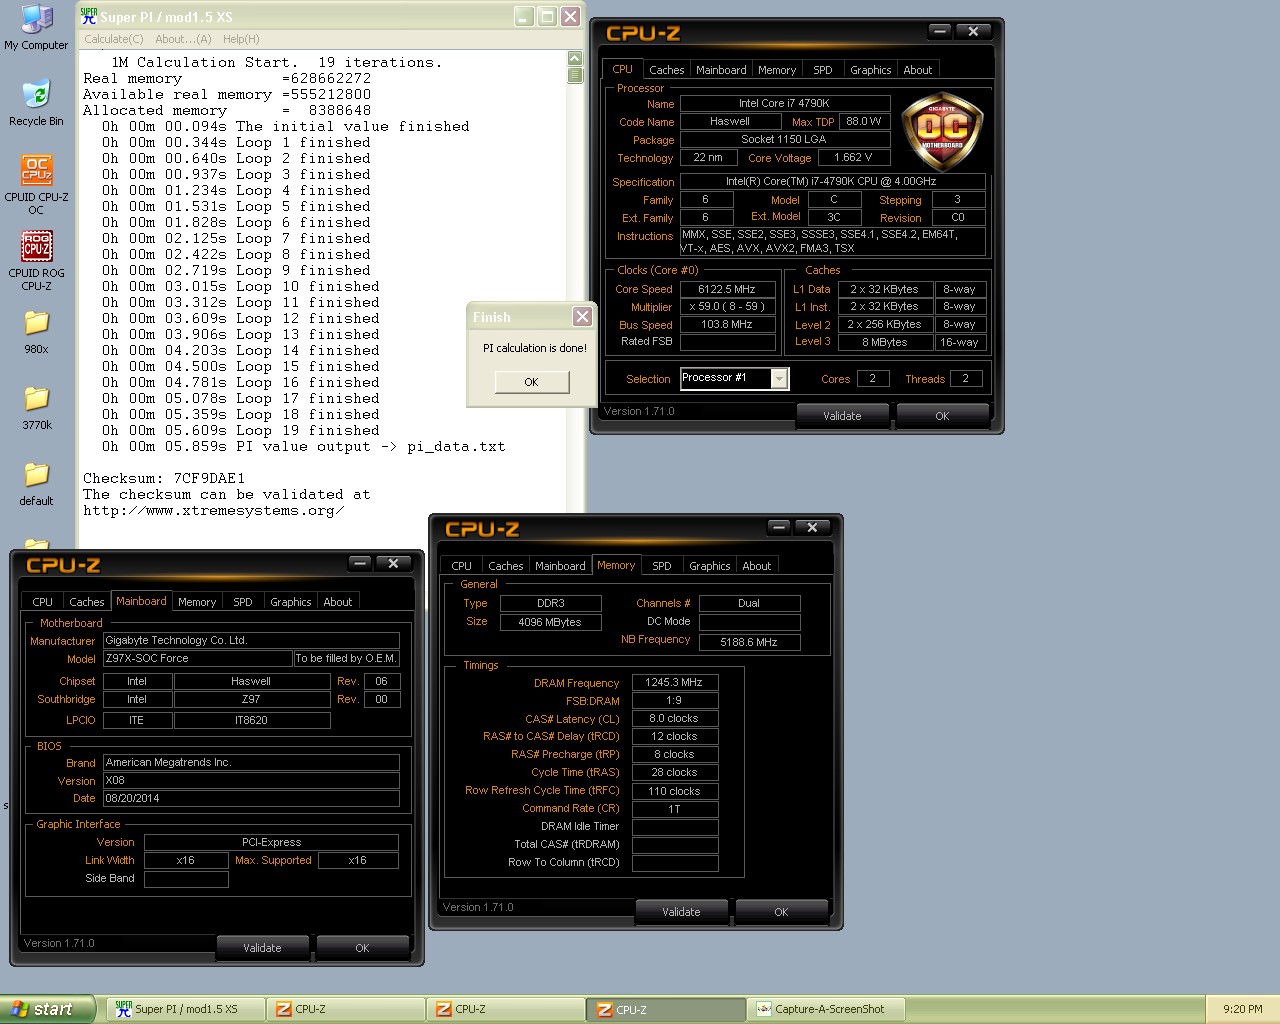Open Help menu in Super PI
The height and width of the screenshot is (1024, 1280).
pos(241,39)
